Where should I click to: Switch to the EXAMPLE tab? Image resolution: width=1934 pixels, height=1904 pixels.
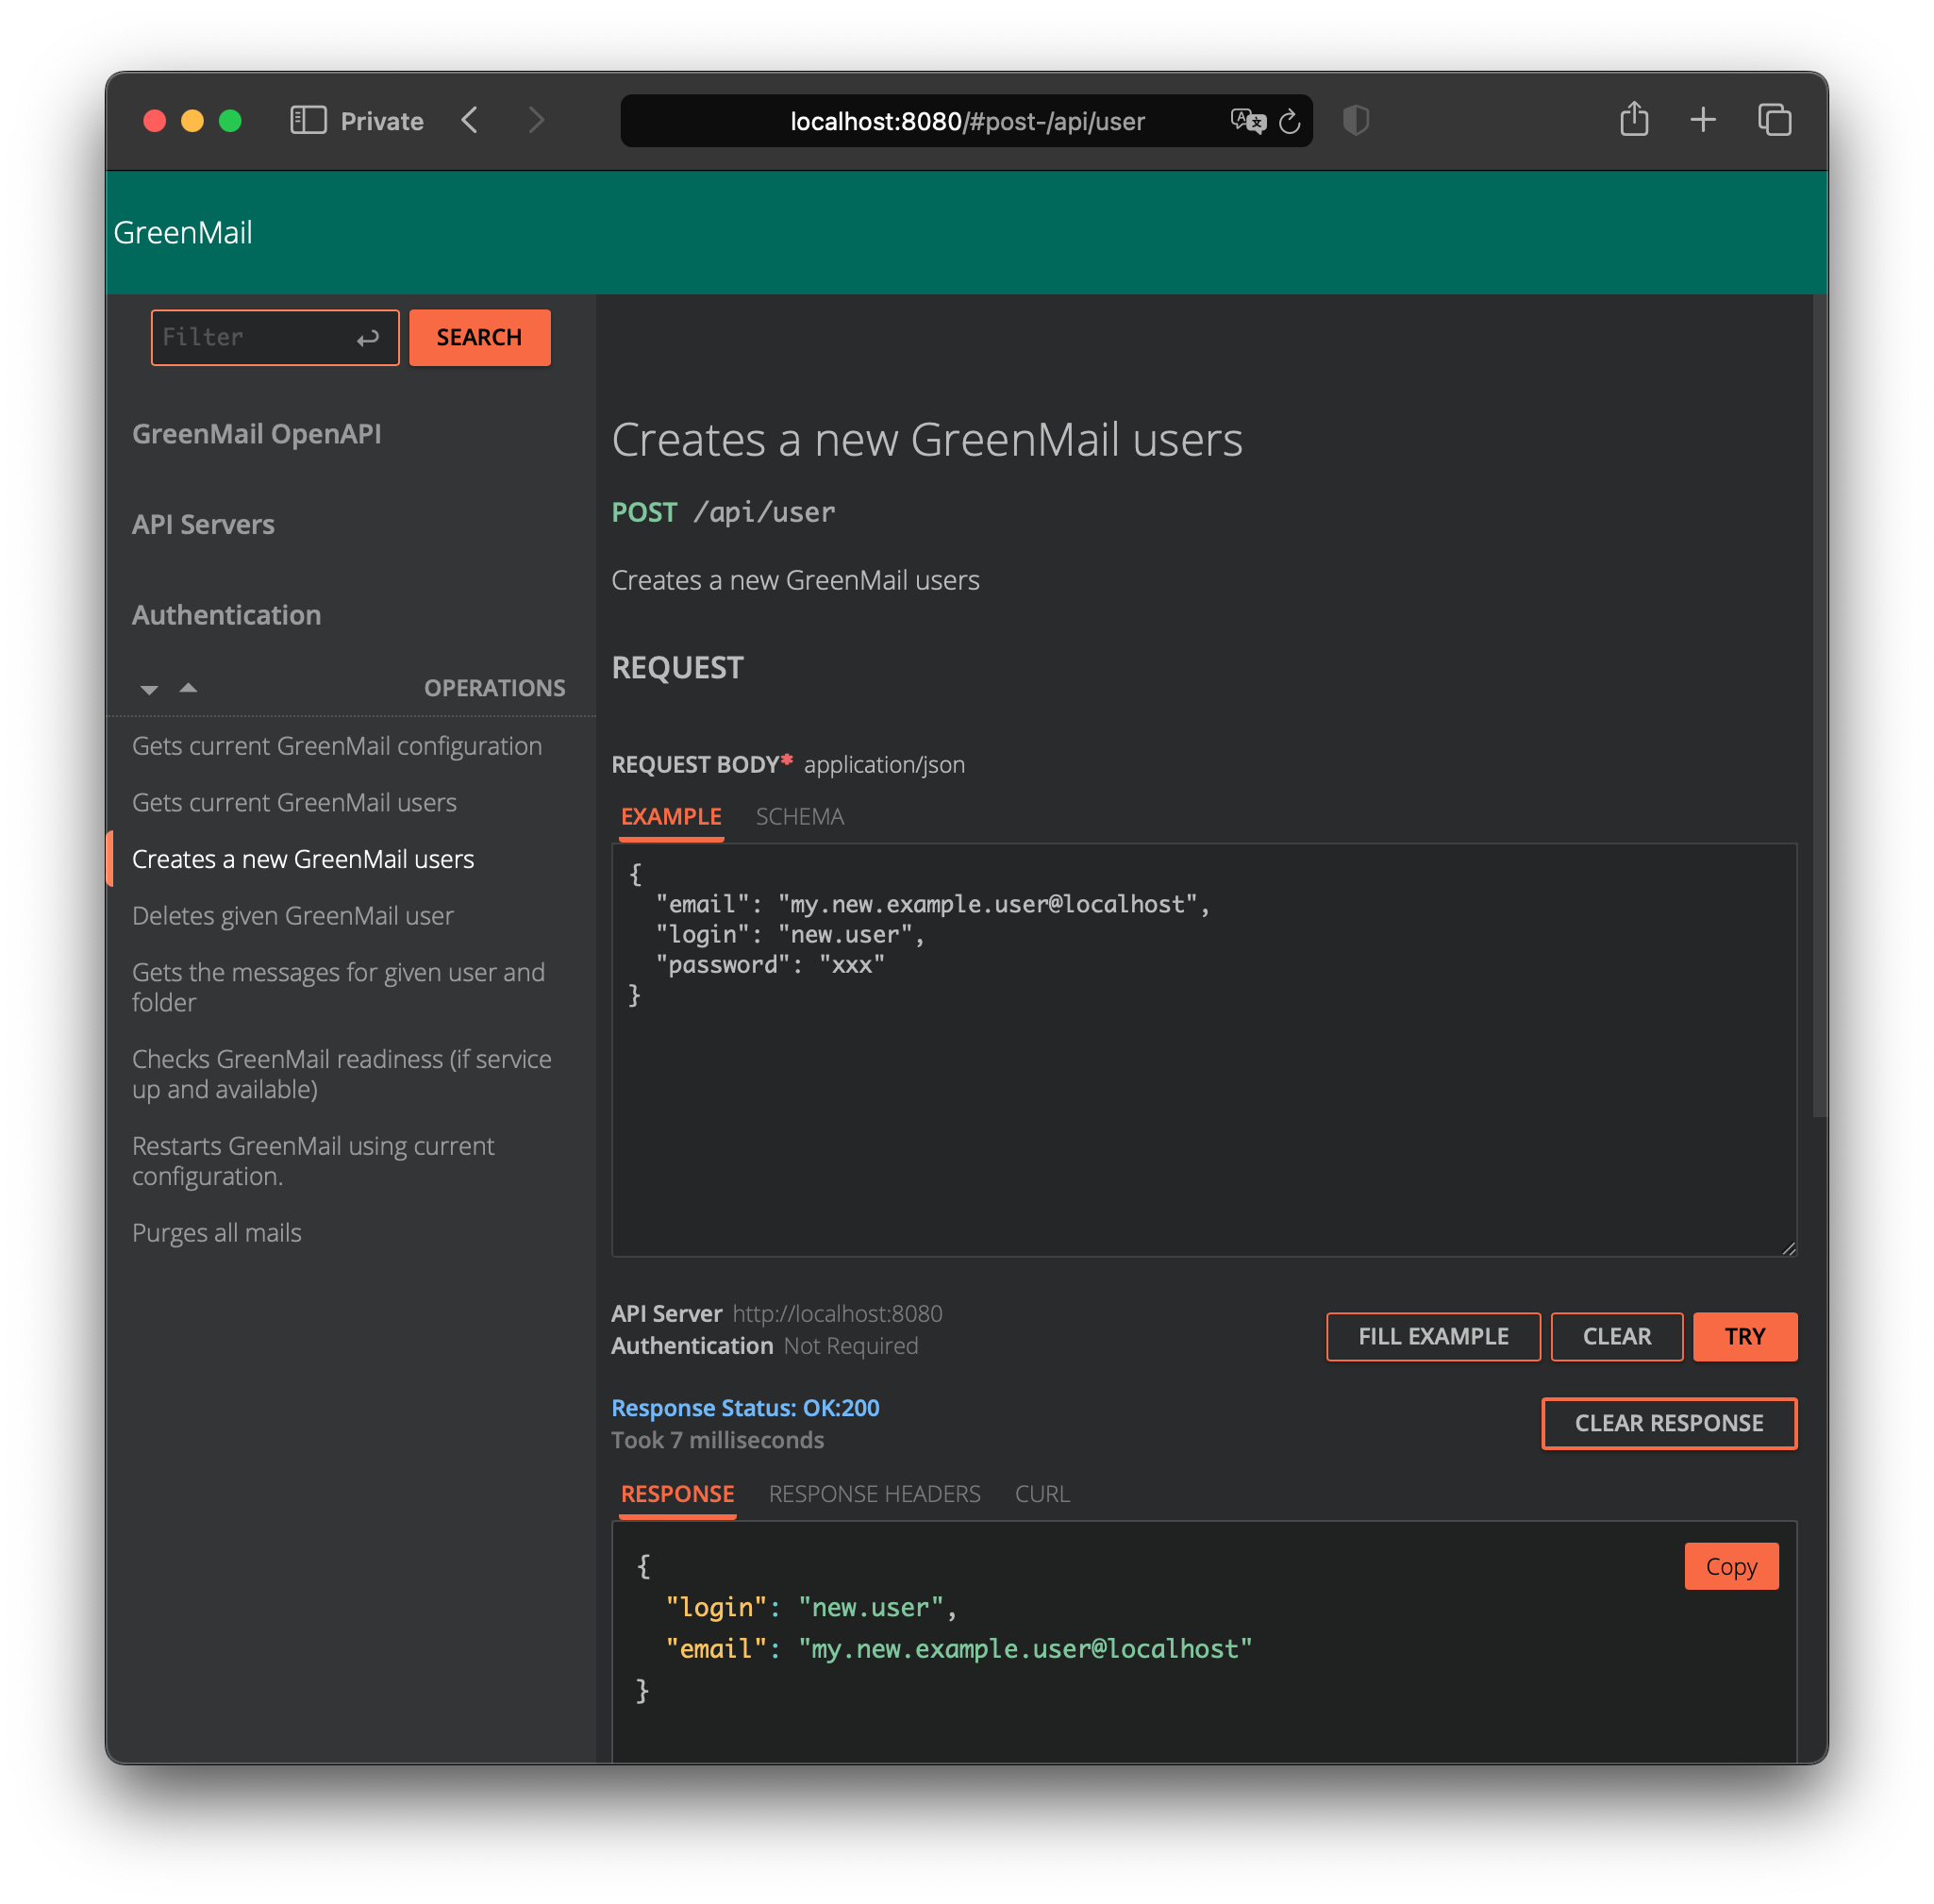(671, 816)
